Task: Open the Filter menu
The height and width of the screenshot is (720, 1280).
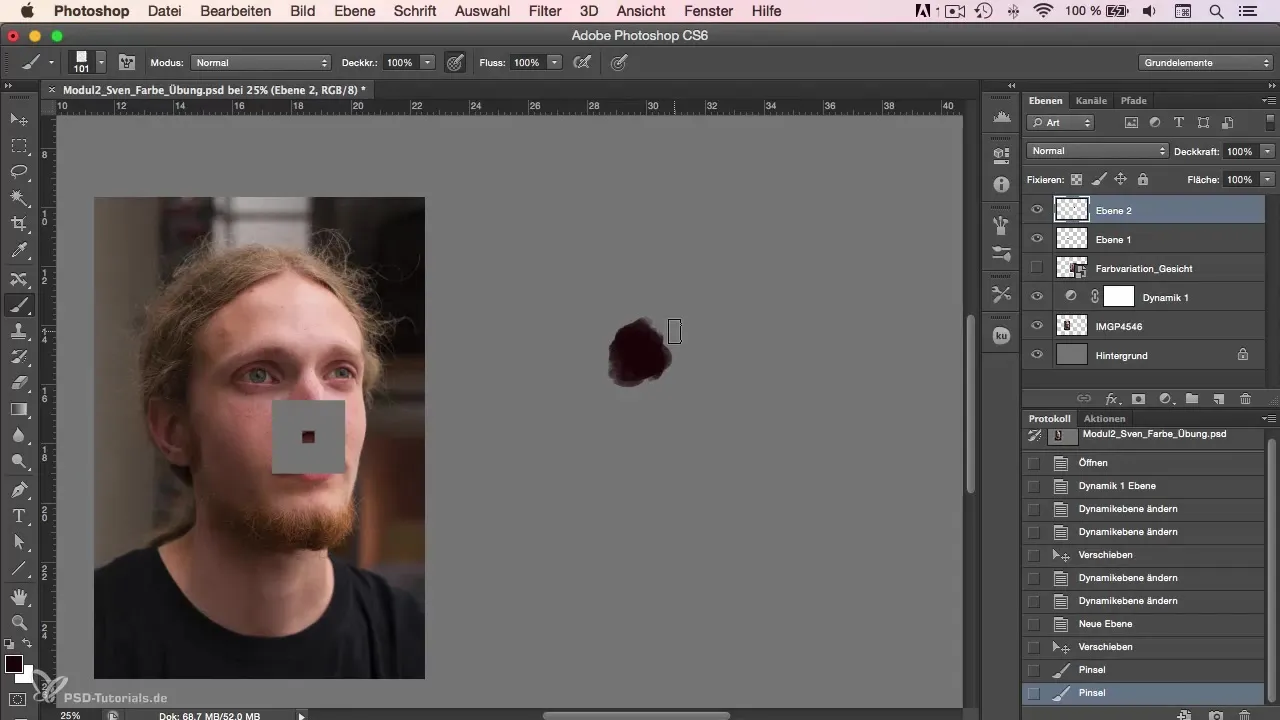Action: (x=545, y=11)
